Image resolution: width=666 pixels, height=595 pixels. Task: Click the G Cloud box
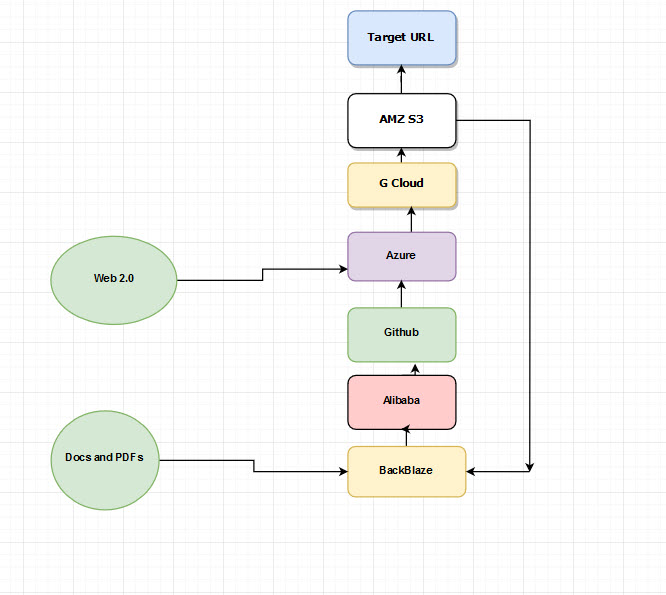401,185
